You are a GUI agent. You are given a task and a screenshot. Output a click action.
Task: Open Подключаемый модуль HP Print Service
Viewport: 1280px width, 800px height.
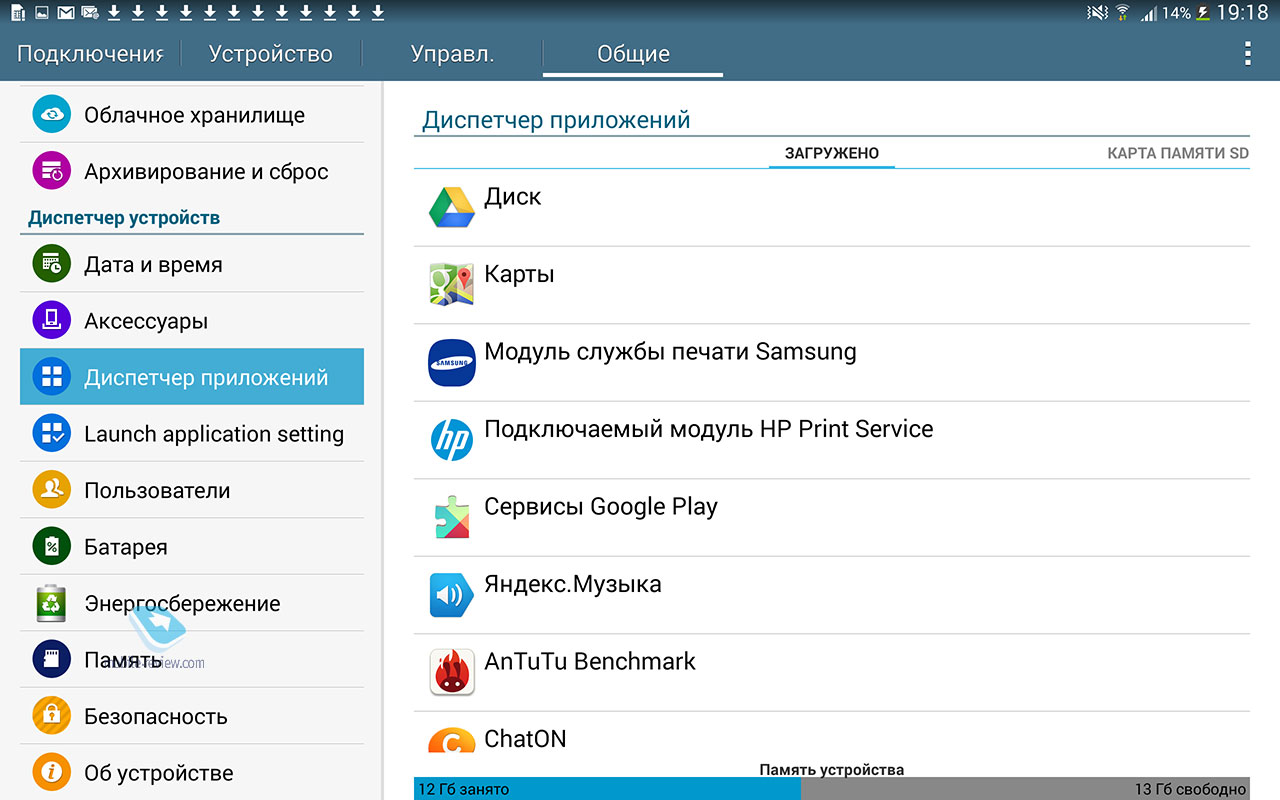832,440
